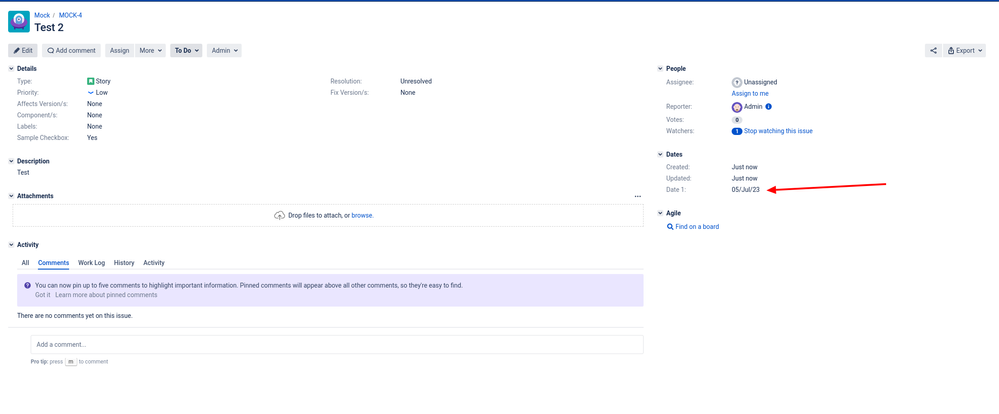The height and width of the screenshot is (414, 999).
Task: Click the upload cloud icon in attachments
Action: point(279,215)
